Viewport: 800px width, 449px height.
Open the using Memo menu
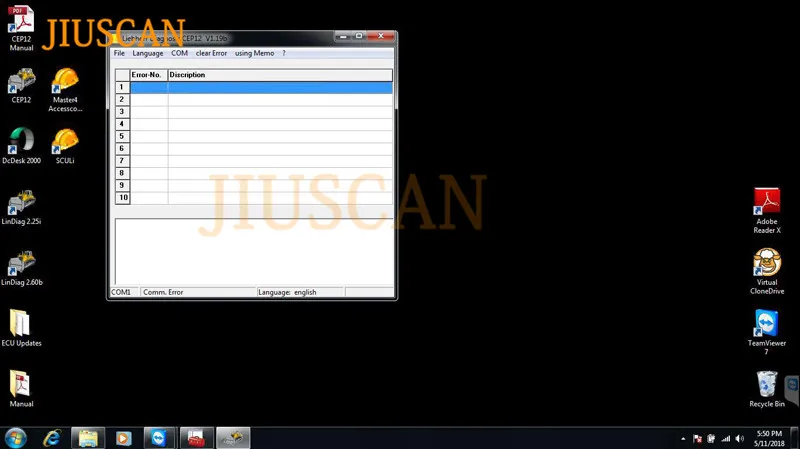click(x=254, y=53)
